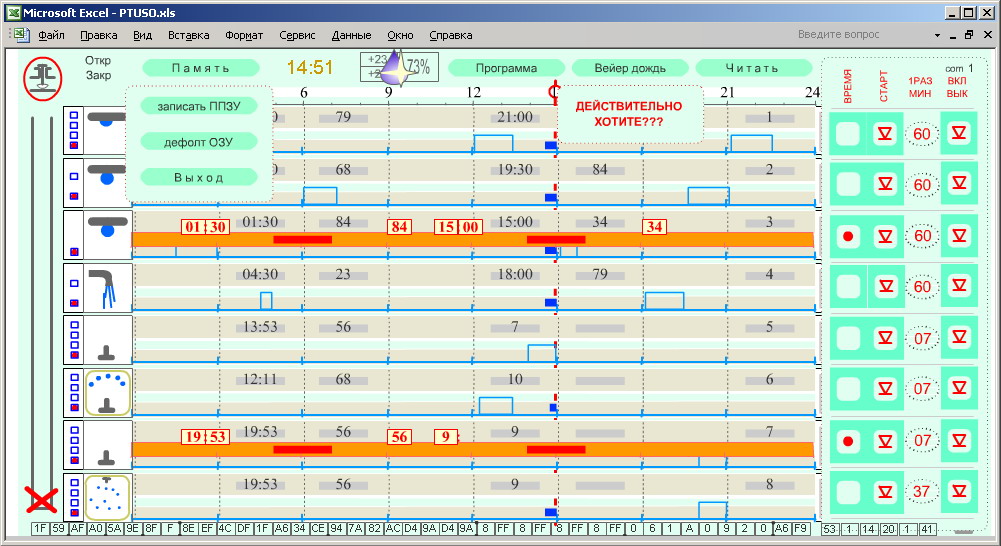Turn off the ВРЕМЯ toggle for zone 7

coord(848,441)
